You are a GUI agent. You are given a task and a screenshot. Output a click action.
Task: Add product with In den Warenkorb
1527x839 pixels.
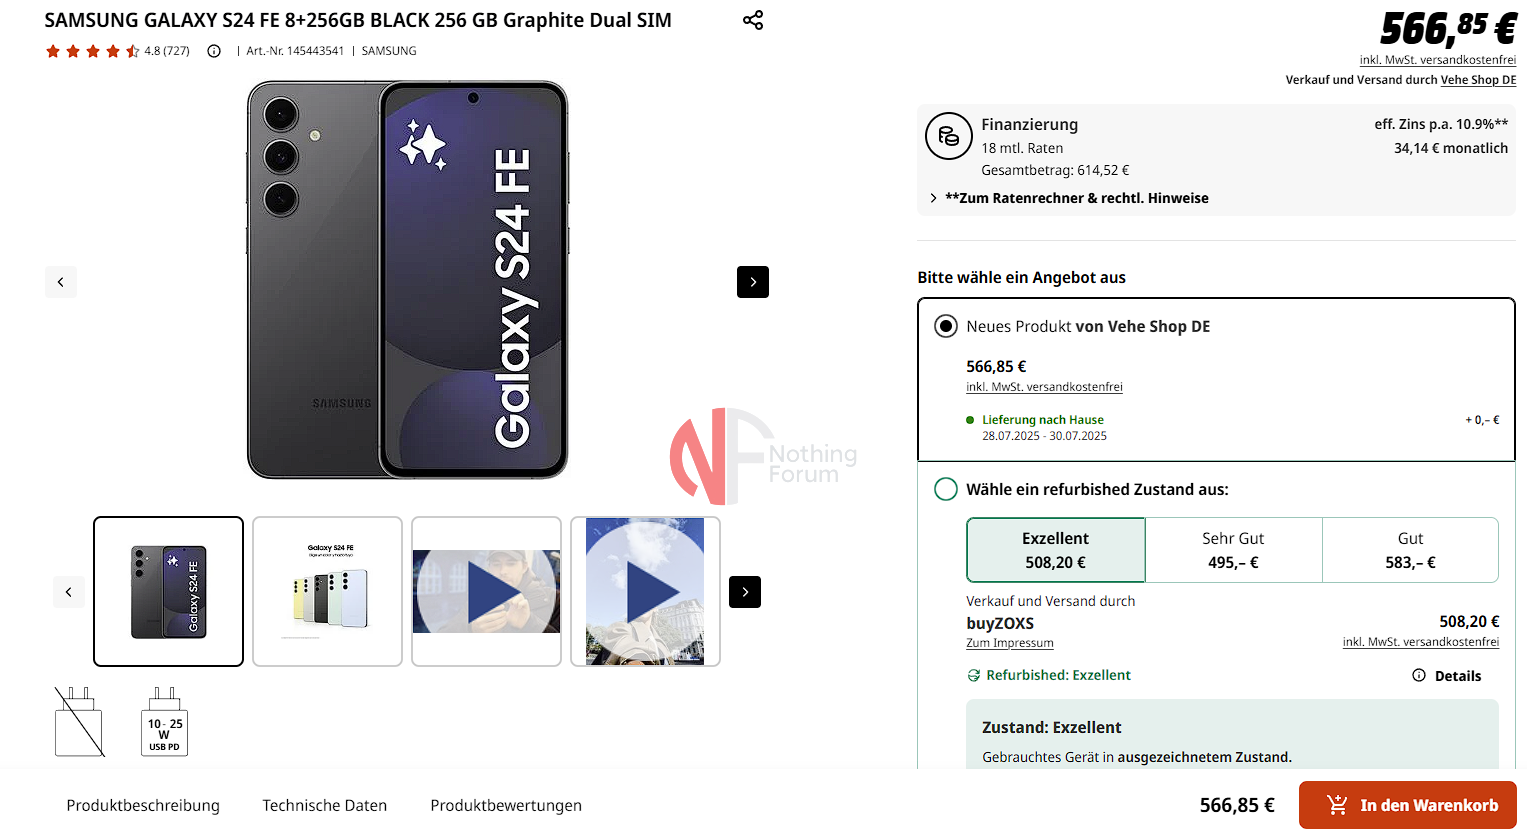click(1408, 805)
